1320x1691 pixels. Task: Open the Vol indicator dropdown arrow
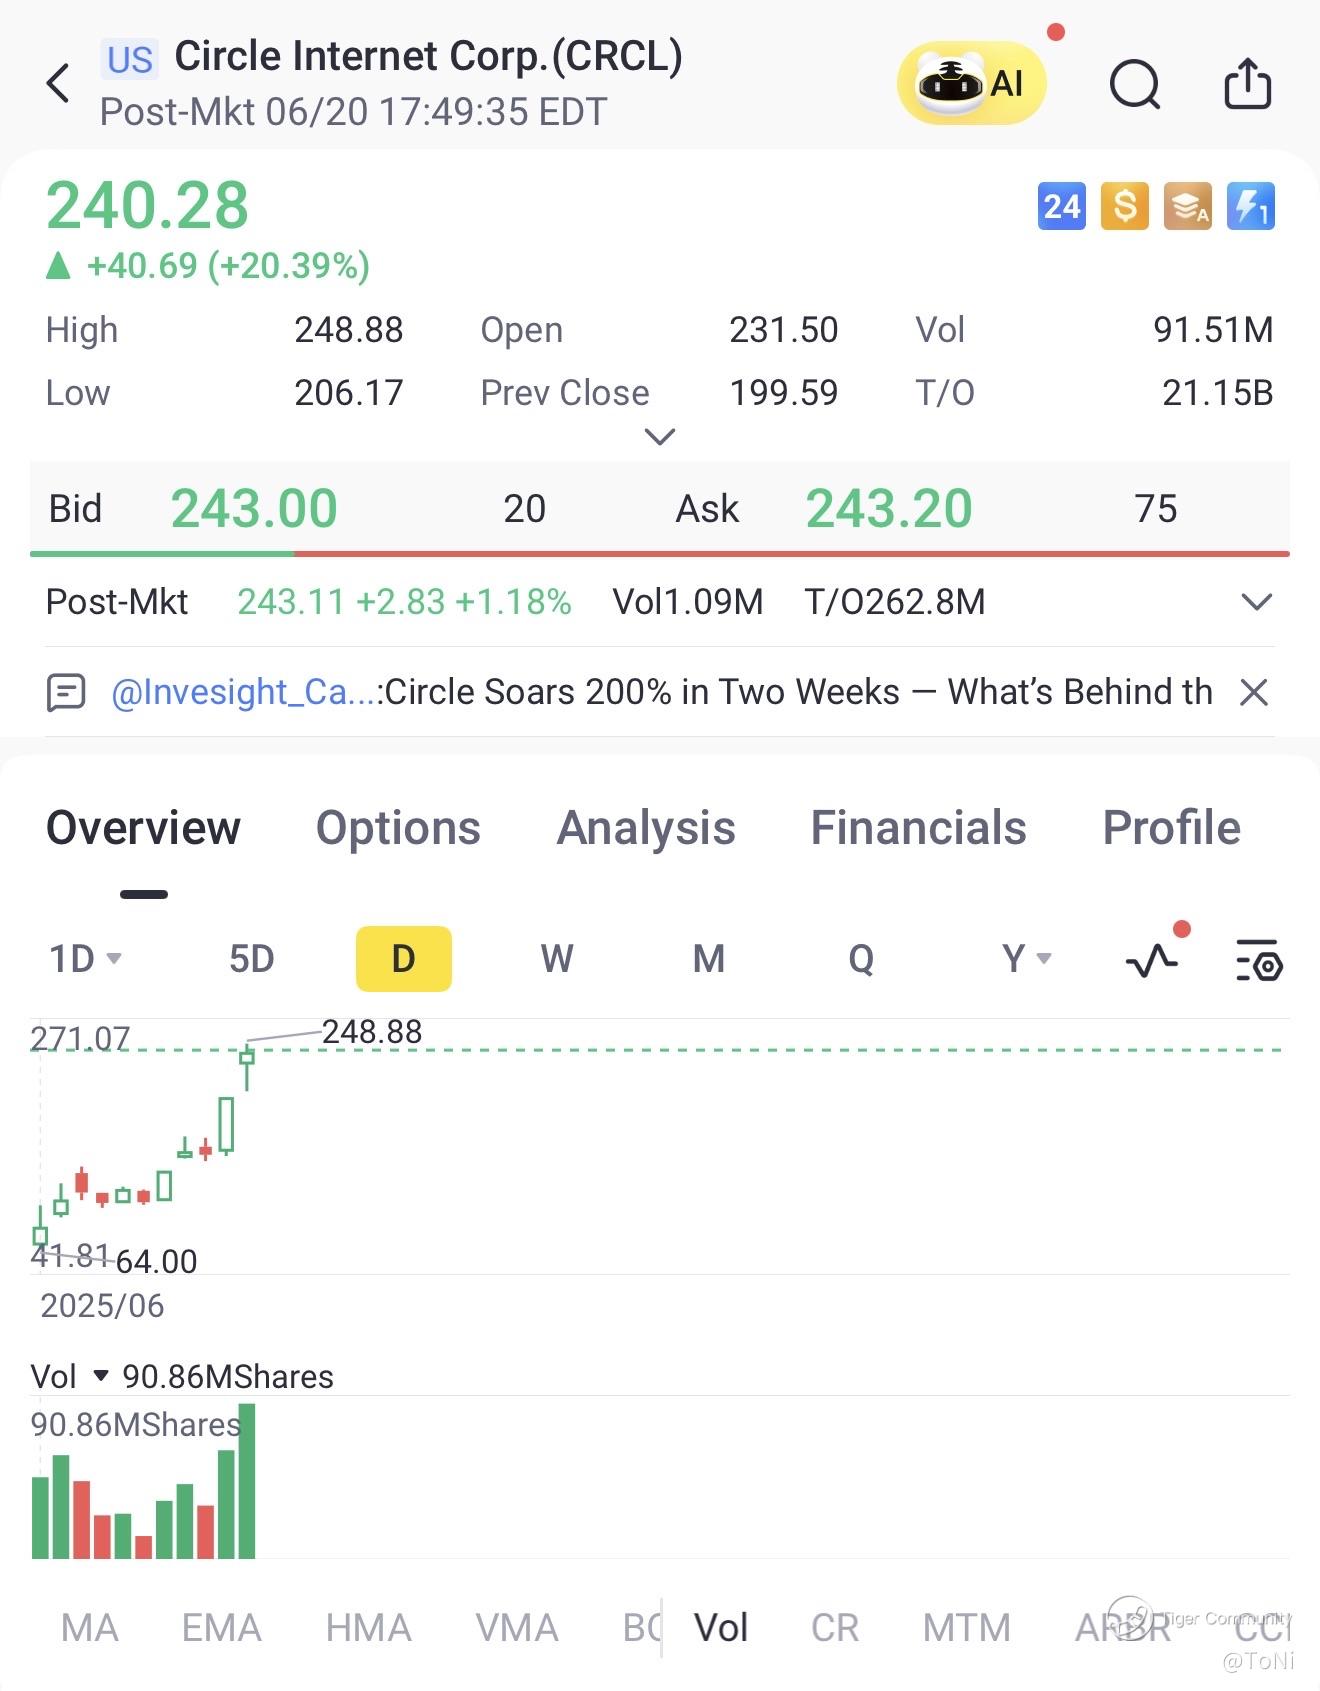click(100, 1376)
